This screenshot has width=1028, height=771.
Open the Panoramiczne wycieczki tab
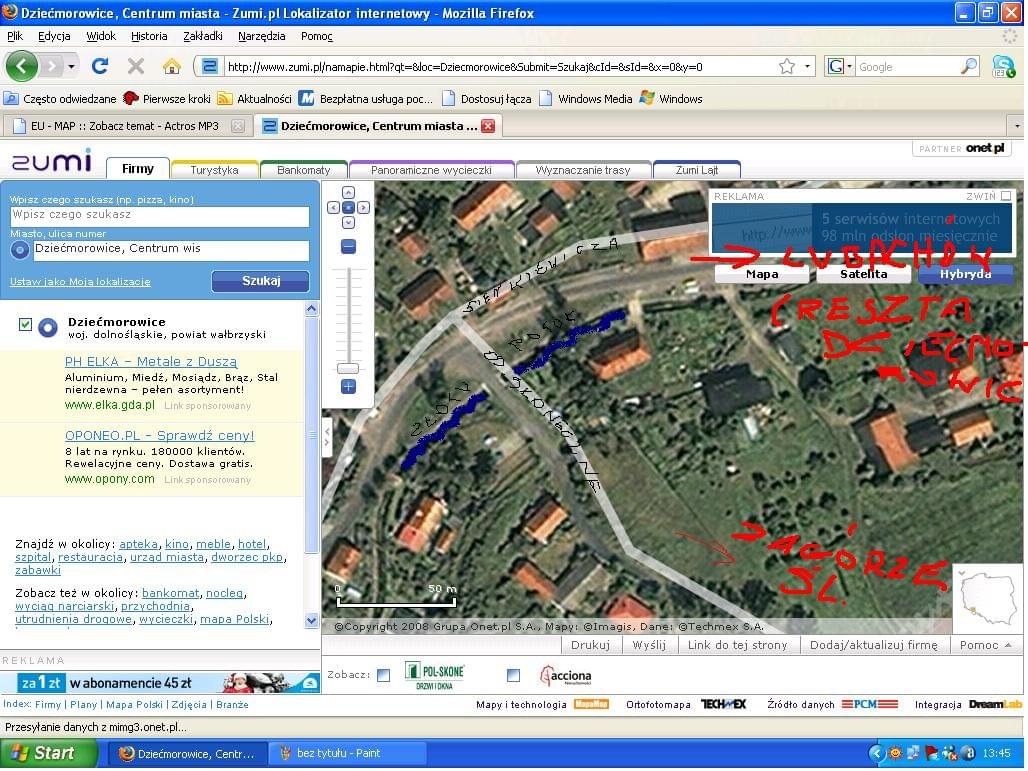pos(431,170)
